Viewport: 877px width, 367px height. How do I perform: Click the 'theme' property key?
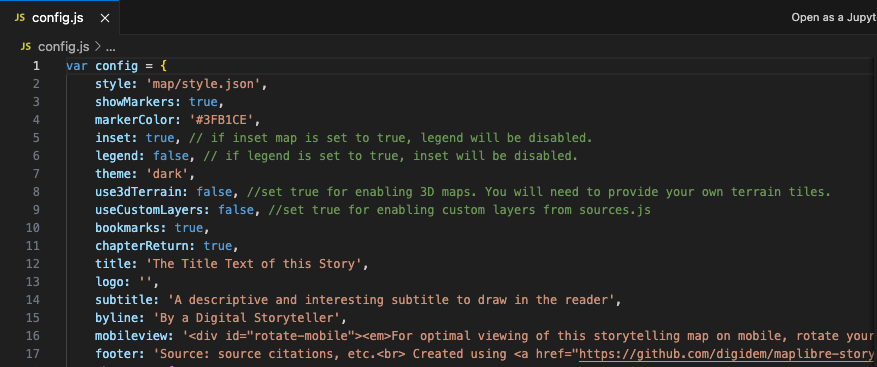(x=114, y=174)
